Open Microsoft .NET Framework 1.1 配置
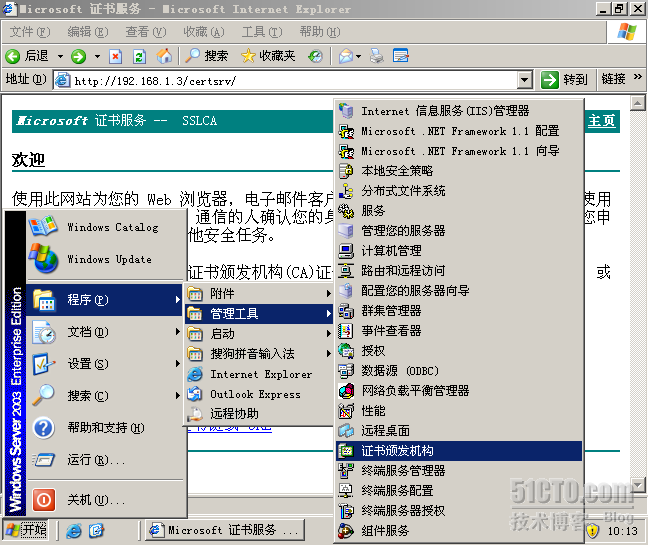This screenshot has height=545, width=648. (459, 131)
